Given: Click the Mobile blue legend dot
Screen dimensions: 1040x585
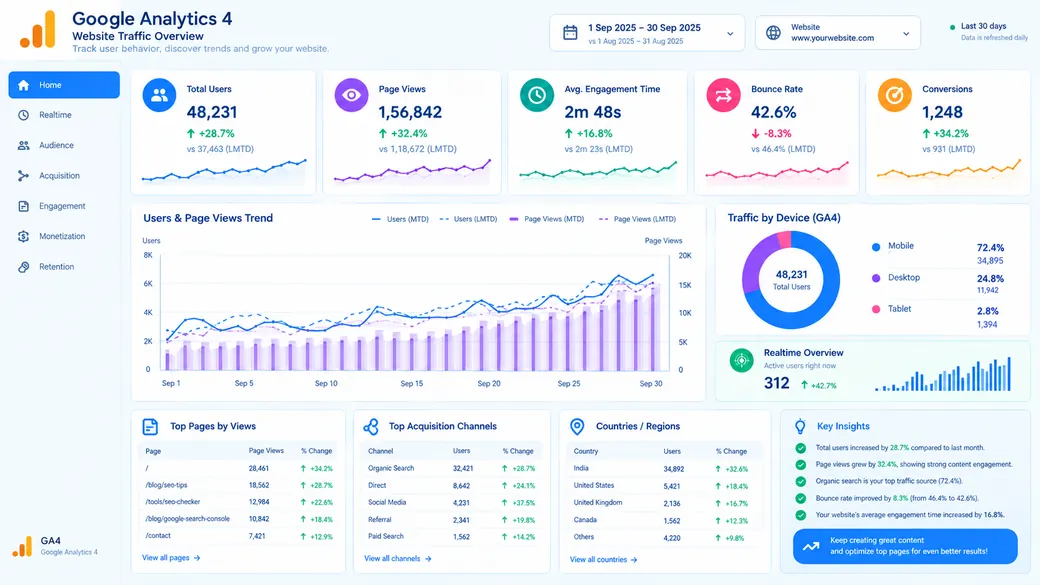Looking at the screenshot, I should click(x=876, y=247).
